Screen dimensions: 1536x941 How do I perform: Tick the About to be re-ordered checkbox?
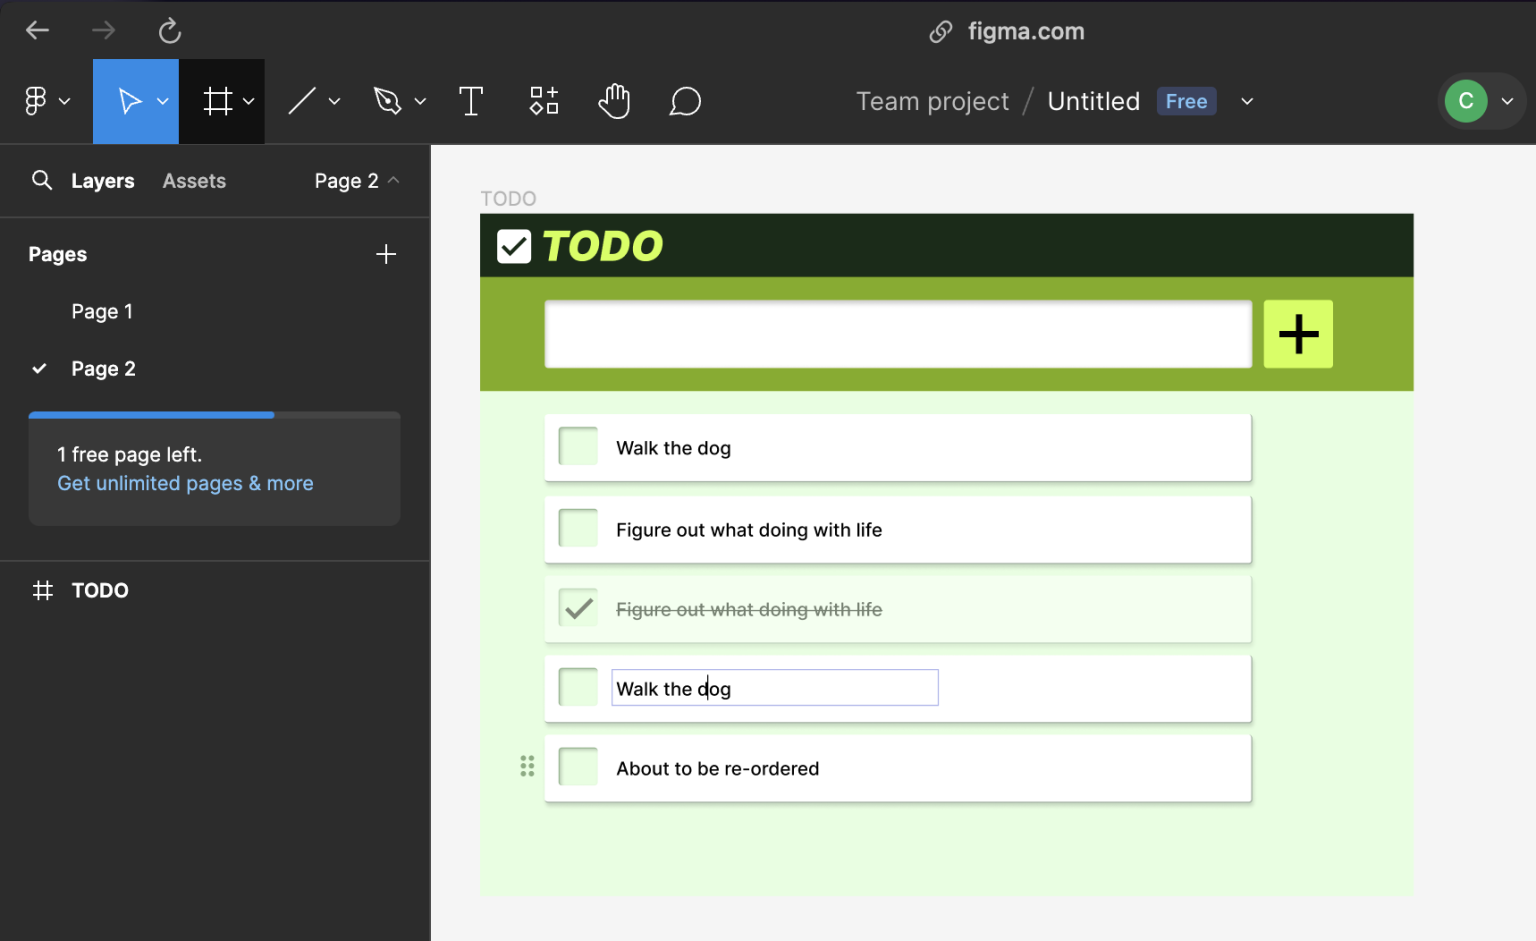[578, 767]
